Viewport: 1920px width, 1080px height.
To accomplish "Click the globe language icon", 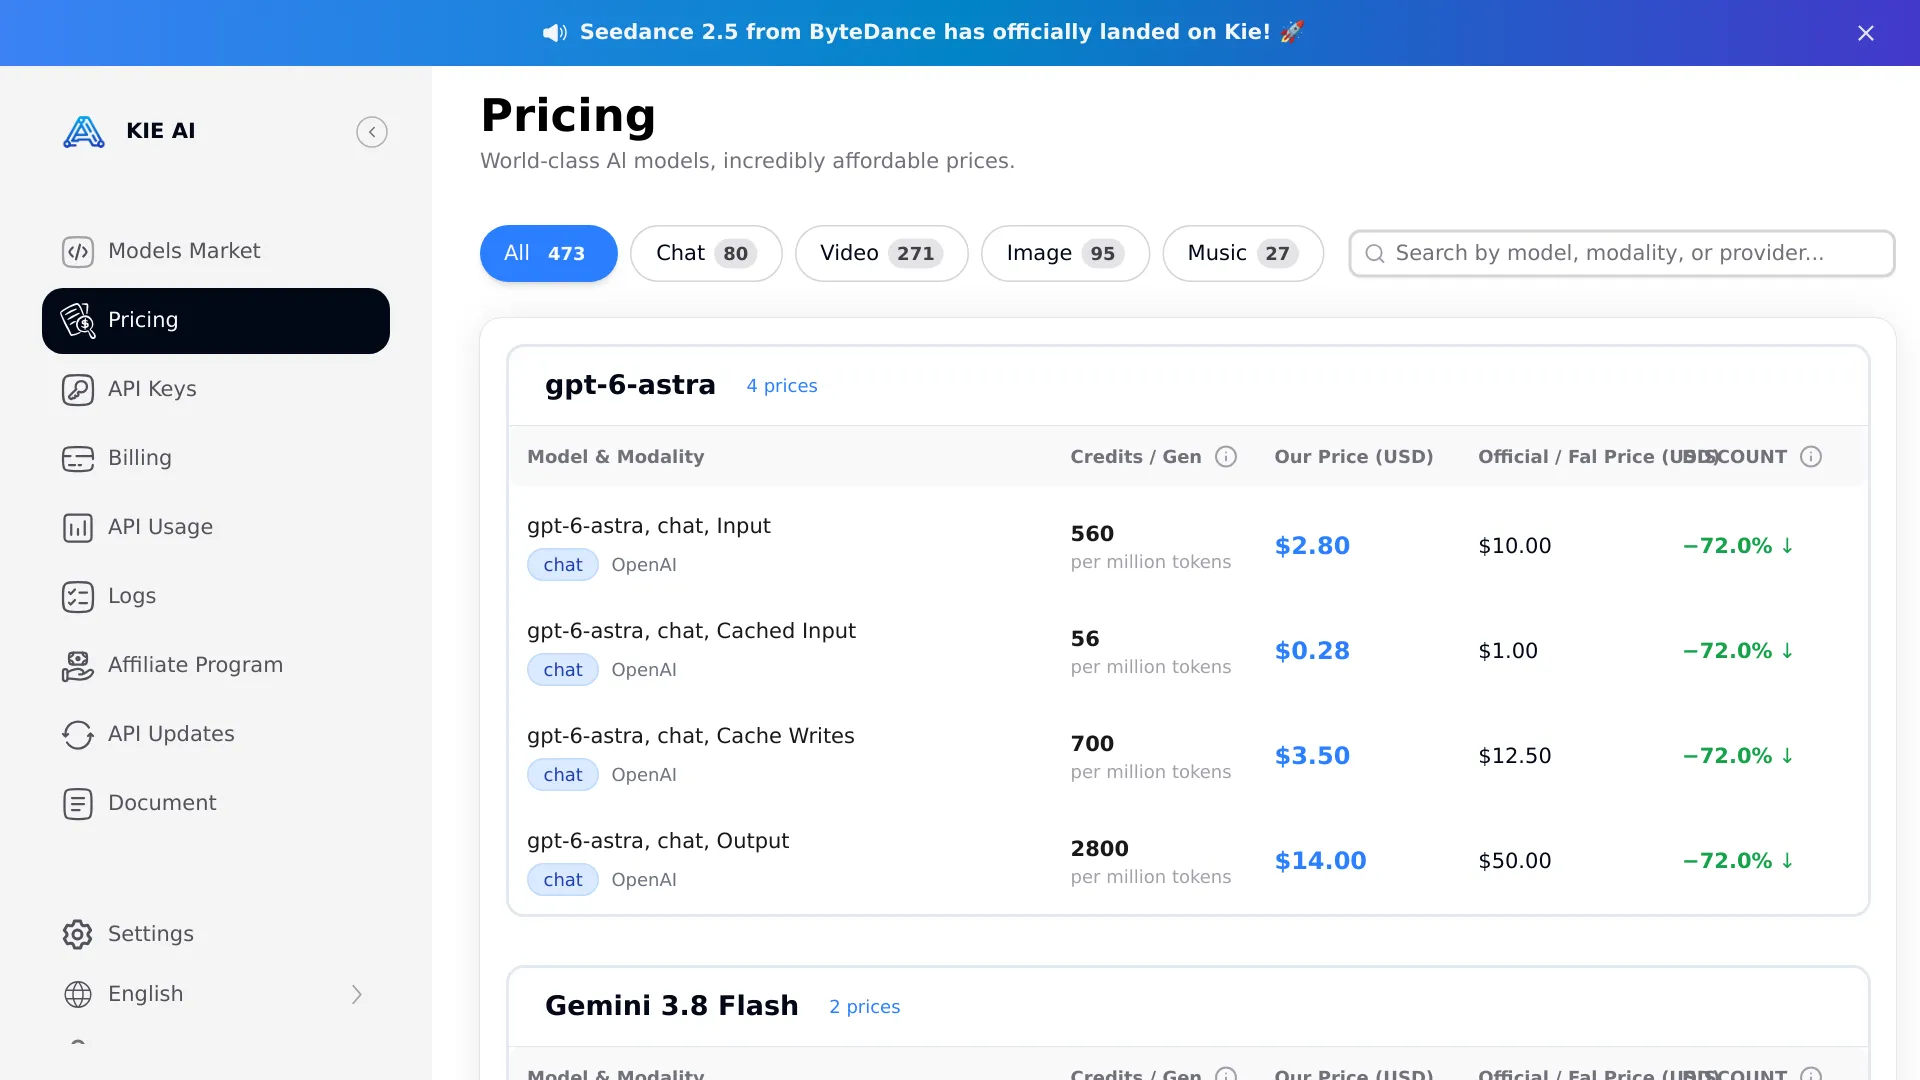I will 78,995.
